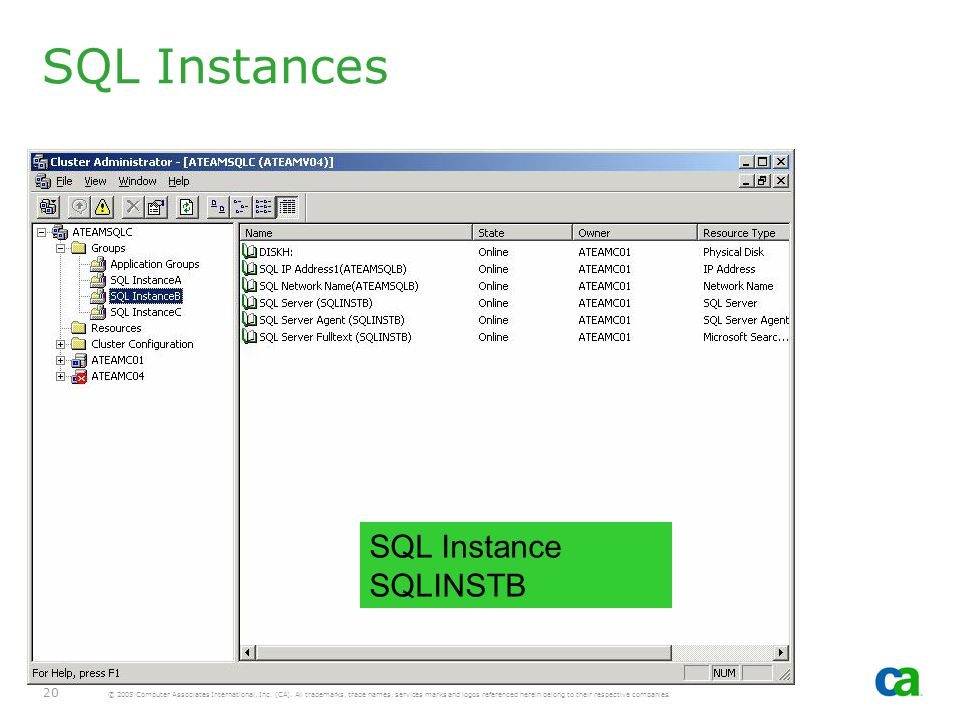Click the Application Groups group icon
Image resolution: width=960 pixels, height=720 pixels.
(98, 264)
